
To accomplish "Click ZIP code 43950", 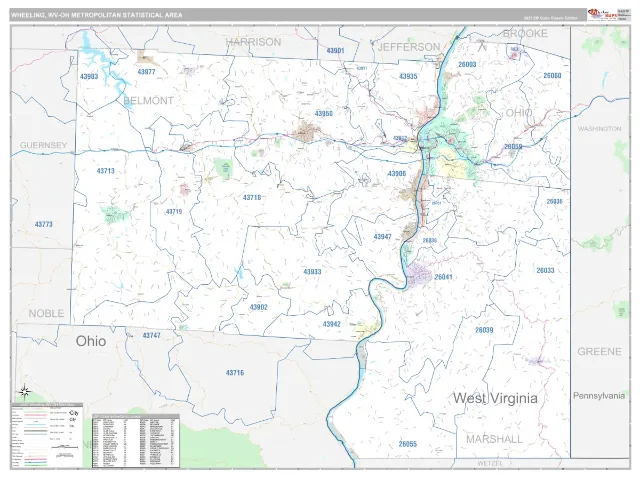I will coord(324,113).
